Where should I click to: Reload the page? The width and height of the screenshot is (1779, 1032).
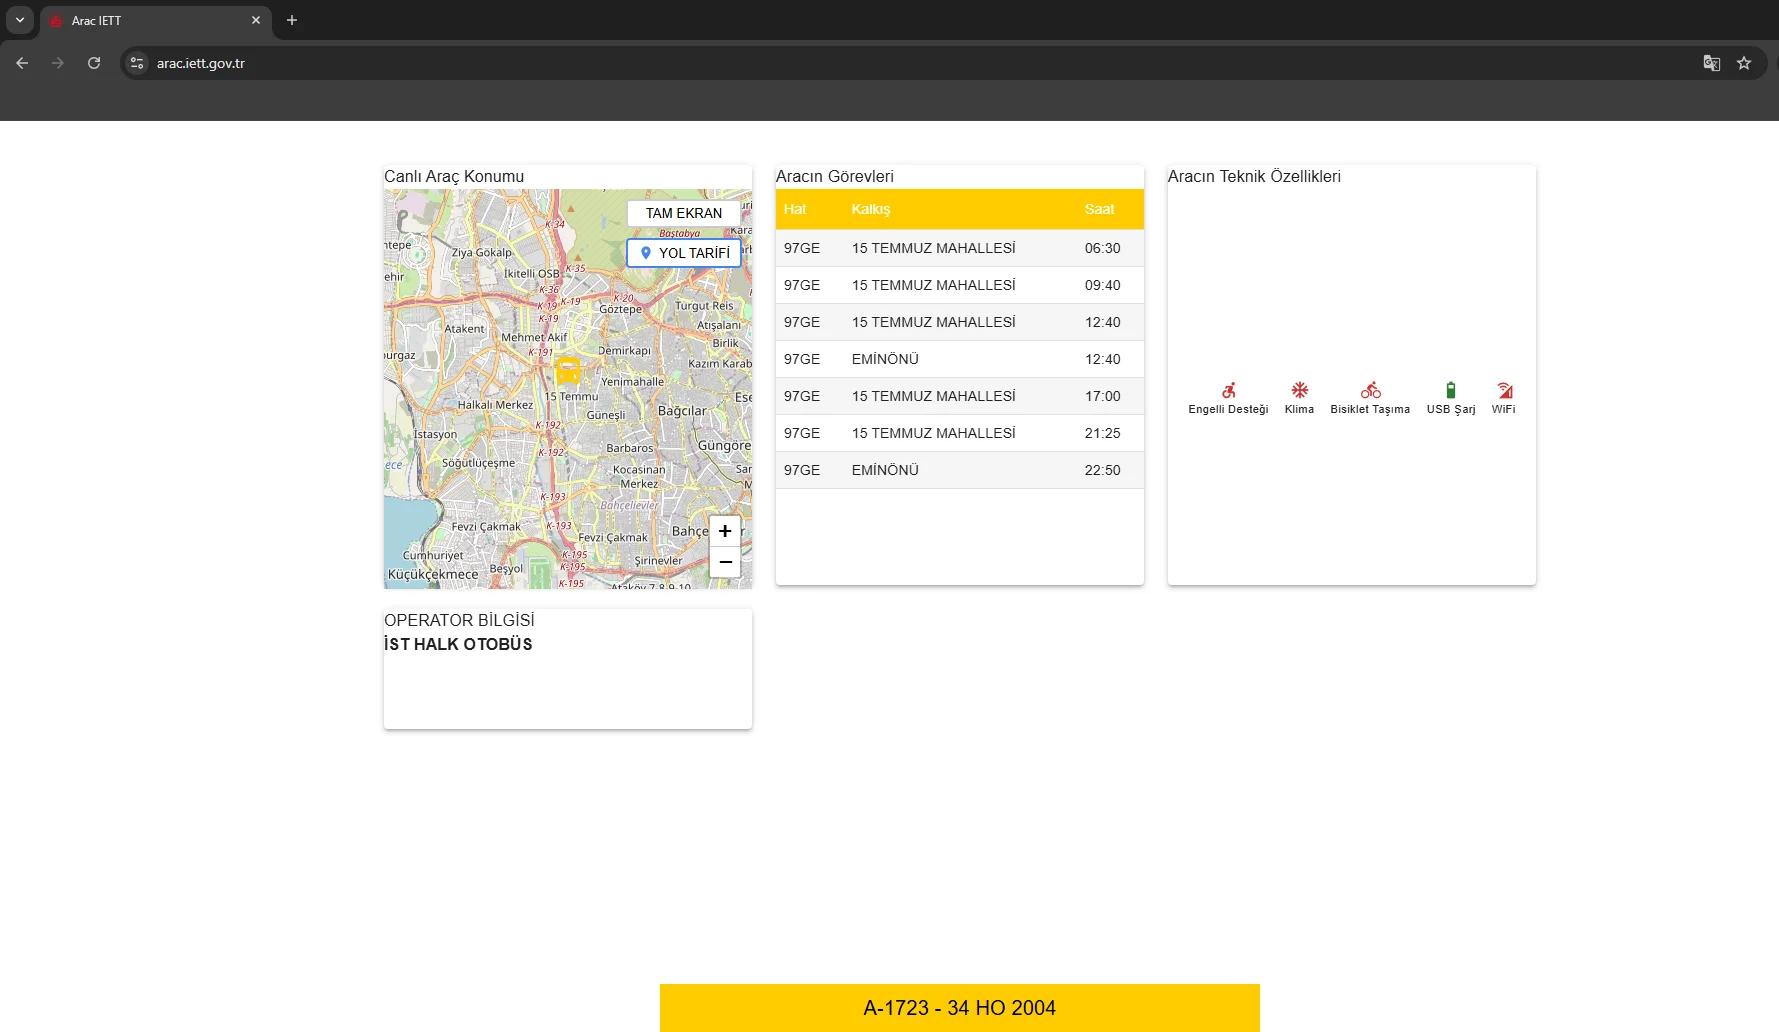94,63
